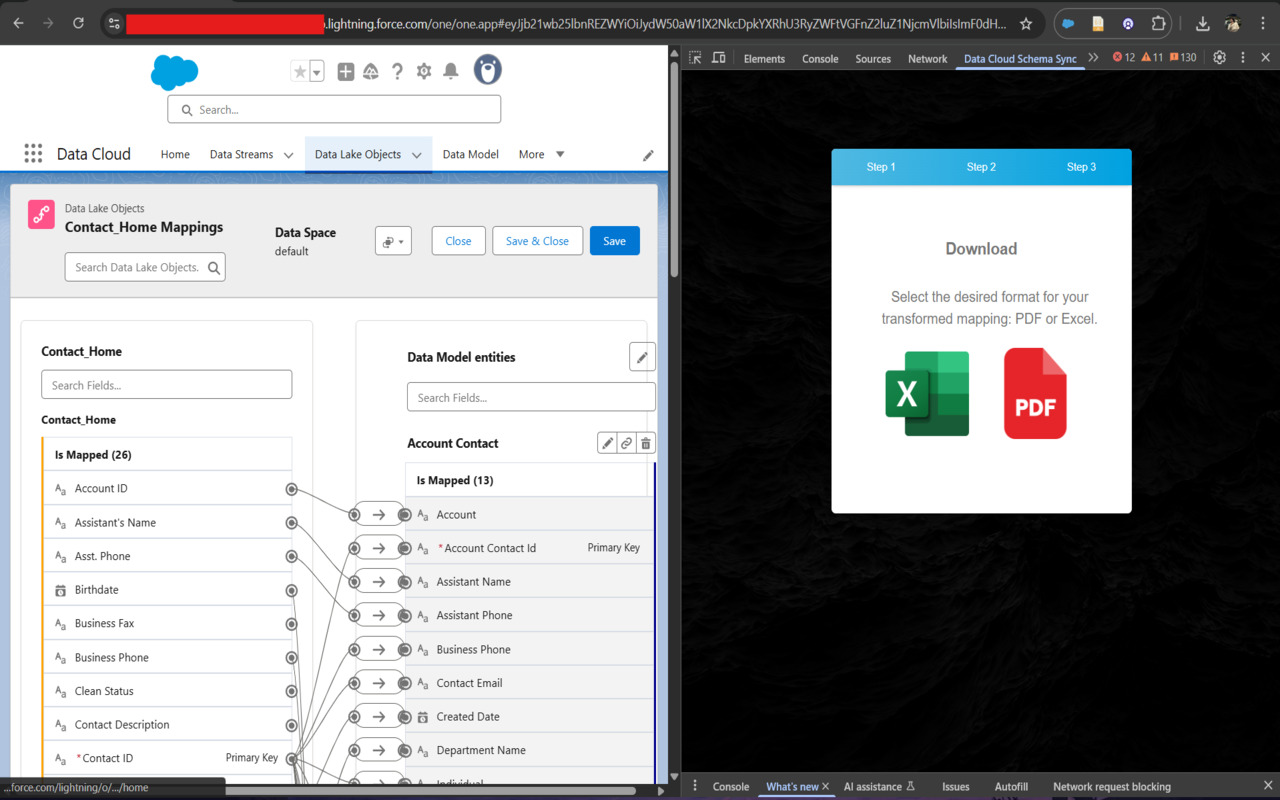
Task: Open the Home nav tab
Action: tap(175, 154)
